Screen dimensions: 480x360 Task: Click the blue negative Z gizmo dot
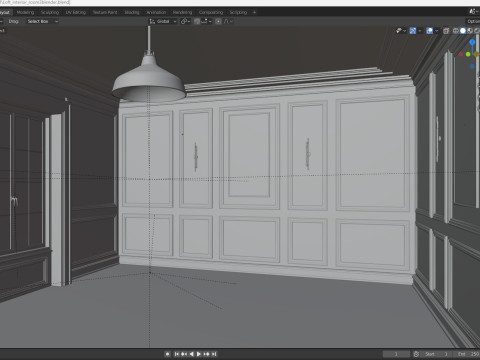click(472, 66)
